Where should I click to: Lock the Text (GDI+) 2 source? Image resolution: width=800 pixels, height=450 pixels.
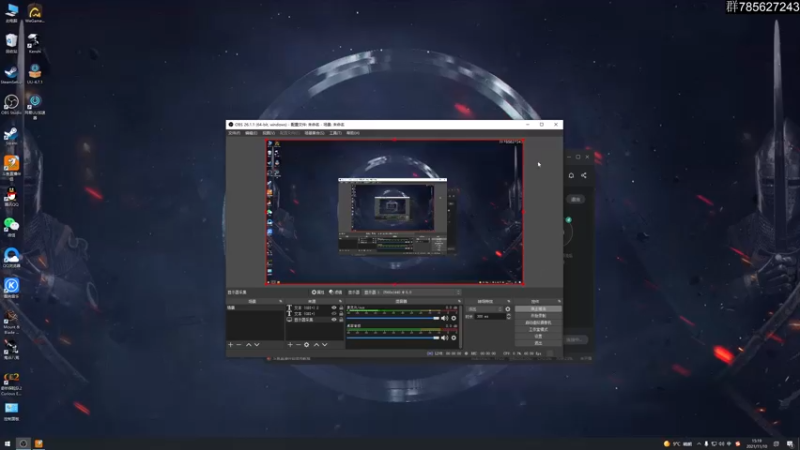click(341, 308)
